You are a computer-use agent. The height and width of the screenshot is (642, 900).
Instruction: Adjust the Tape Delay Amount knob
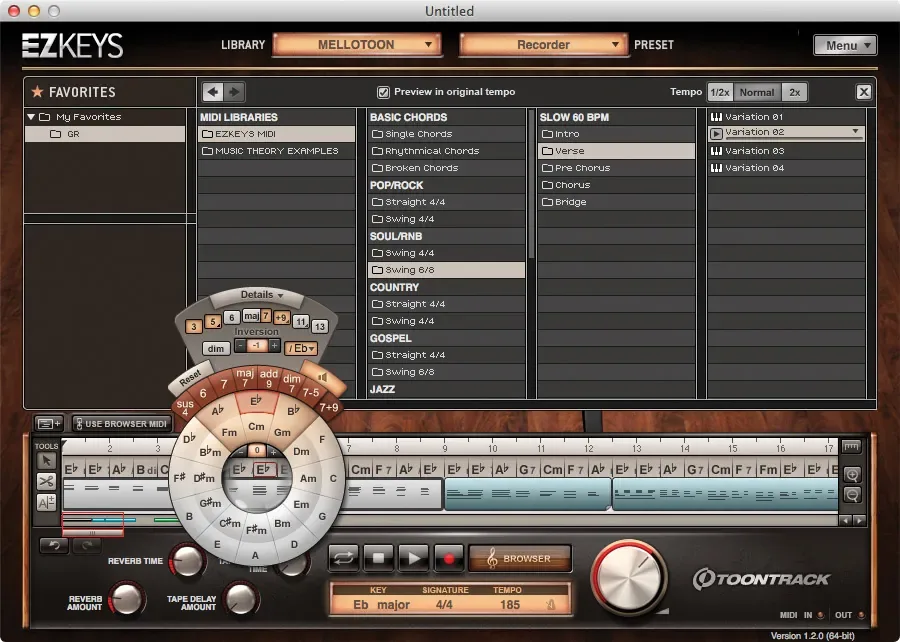(240, 598)
